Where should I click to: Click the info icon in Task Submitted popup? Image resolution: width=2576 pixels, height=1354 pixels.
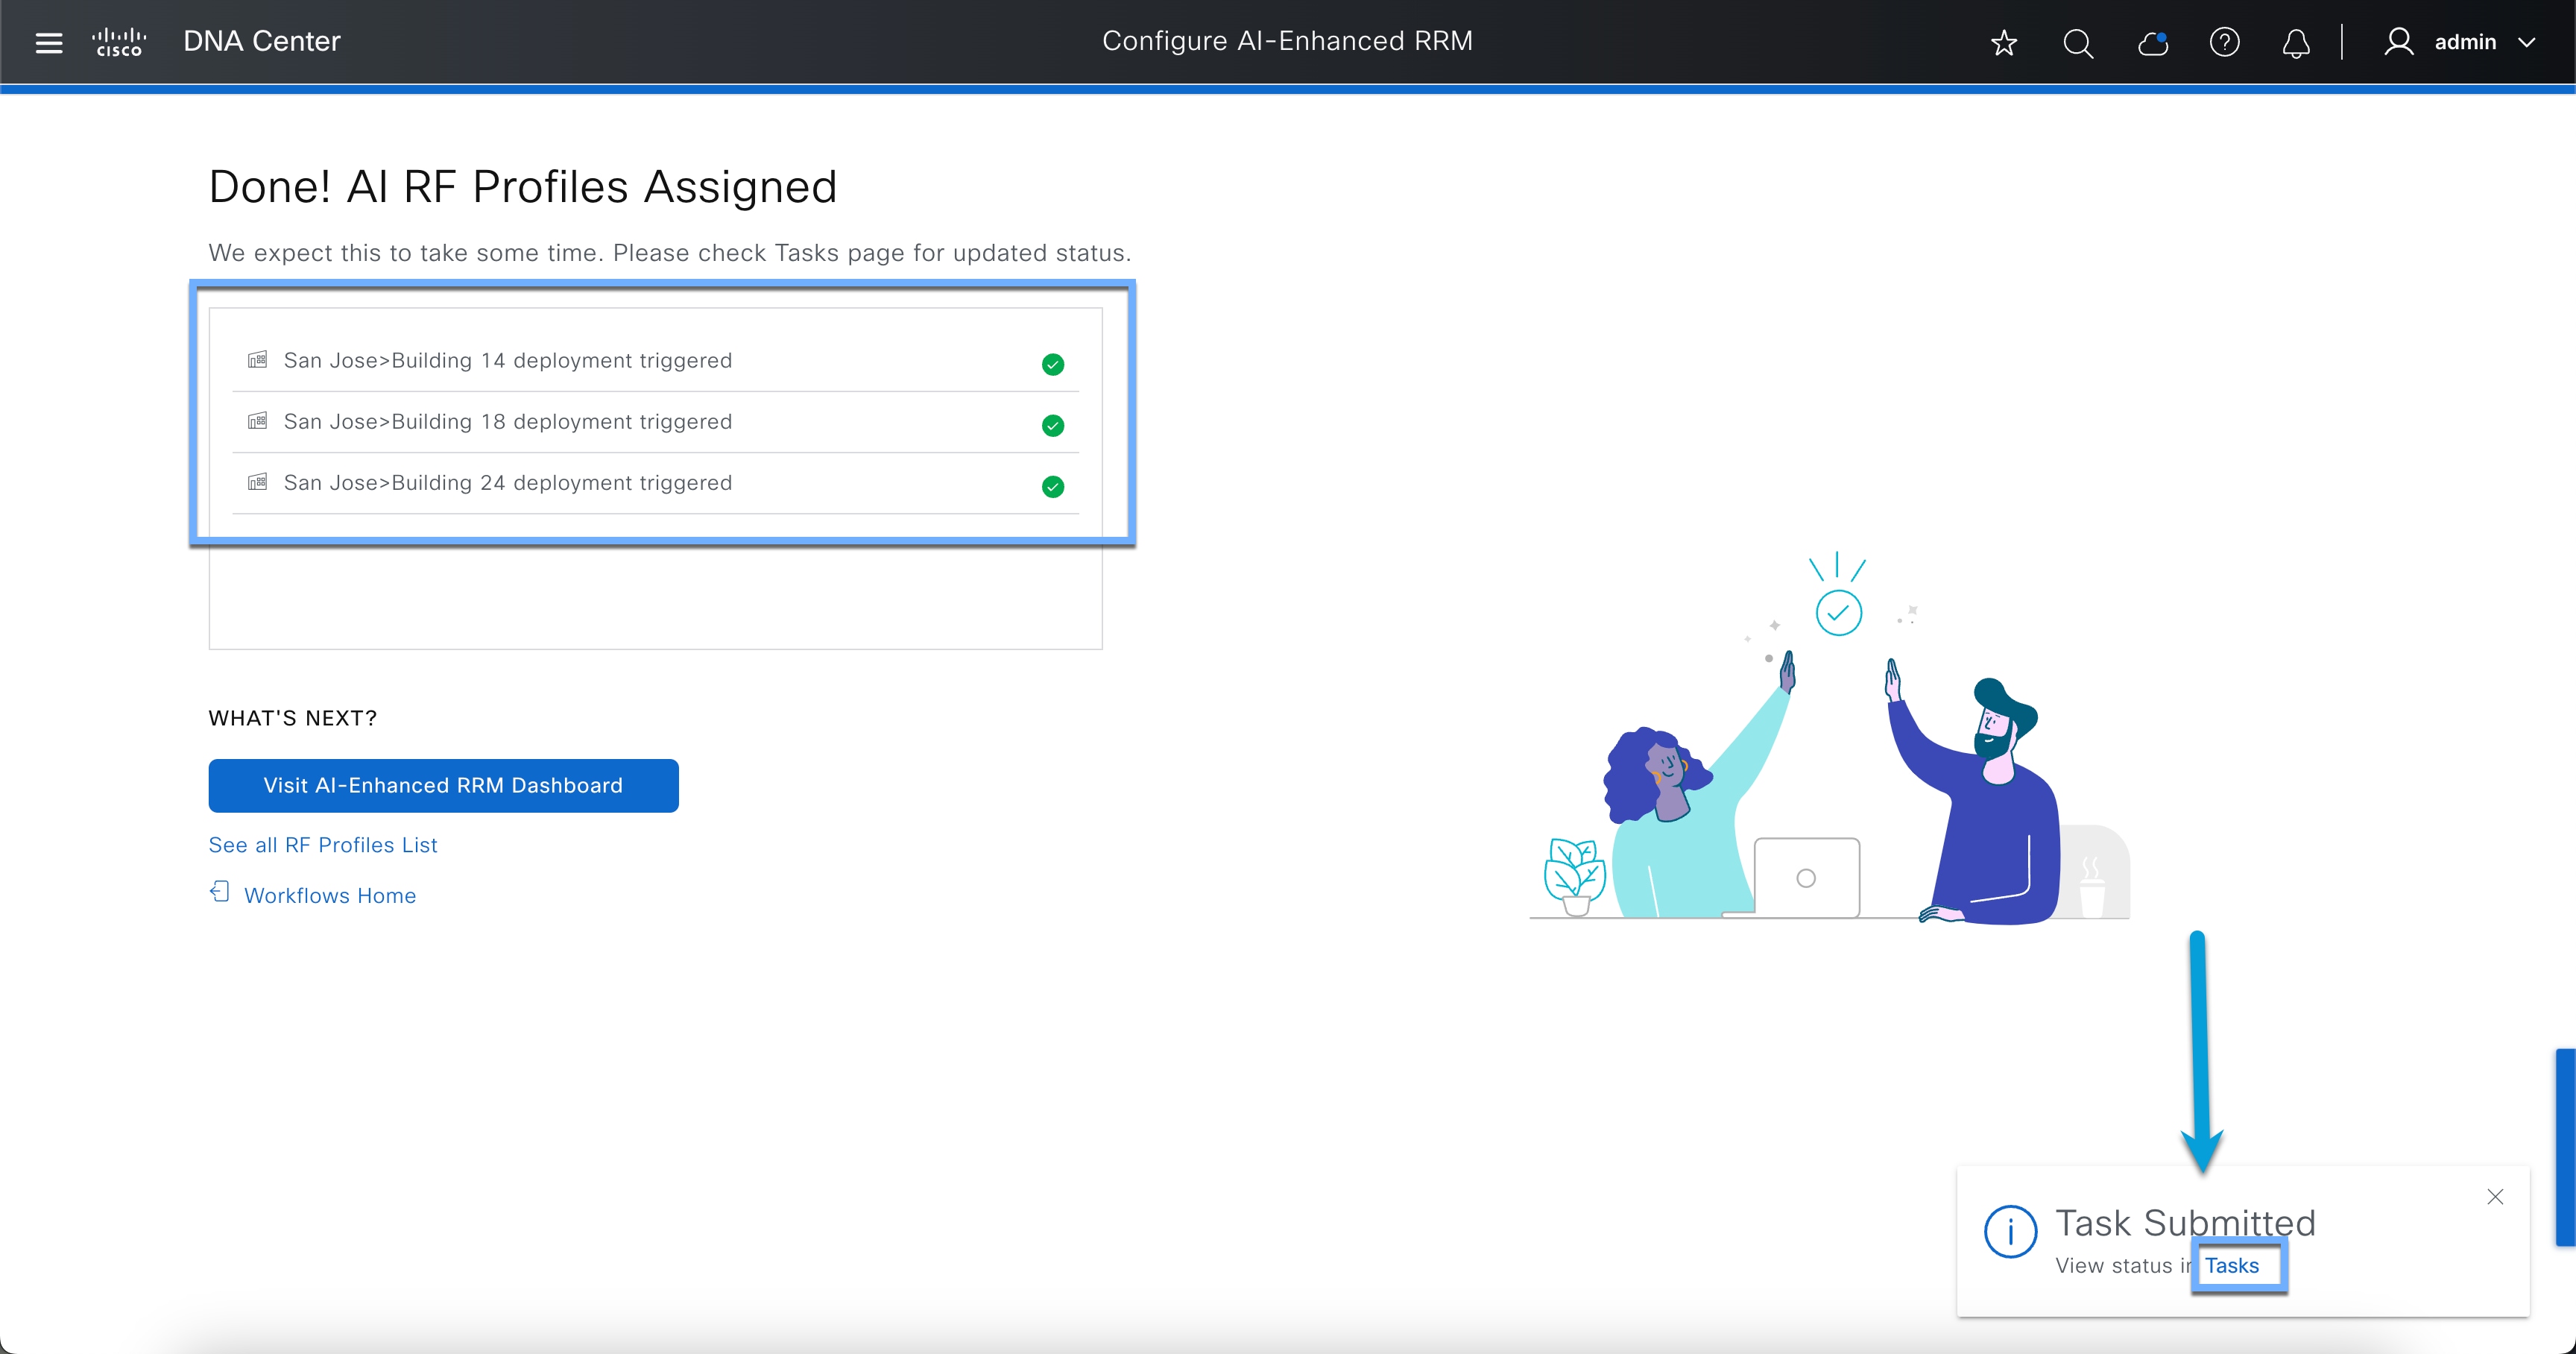coord(2010,1232)
